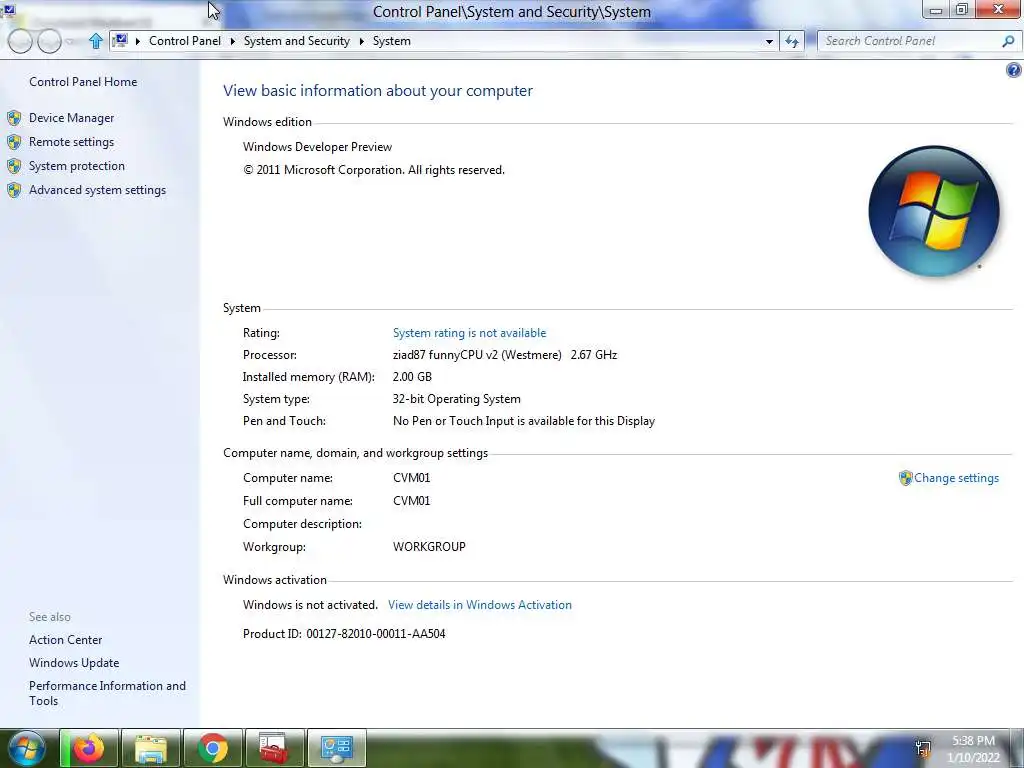This screenshot has height=768, width=1024.
Task: Click the shield icon beside Change settings
Action: pyautogui.click(x=905, y=478)
